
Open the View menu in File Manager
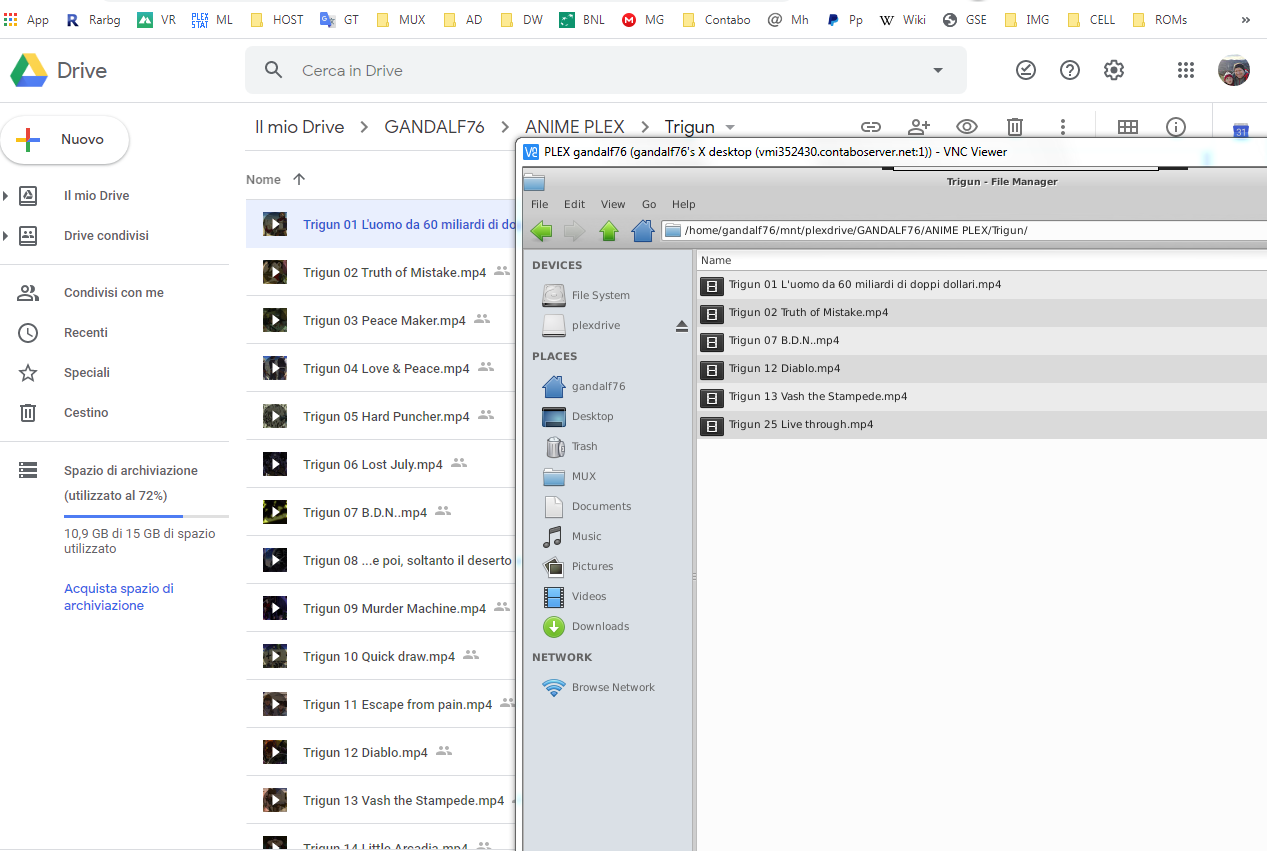(x=613, y=204)
